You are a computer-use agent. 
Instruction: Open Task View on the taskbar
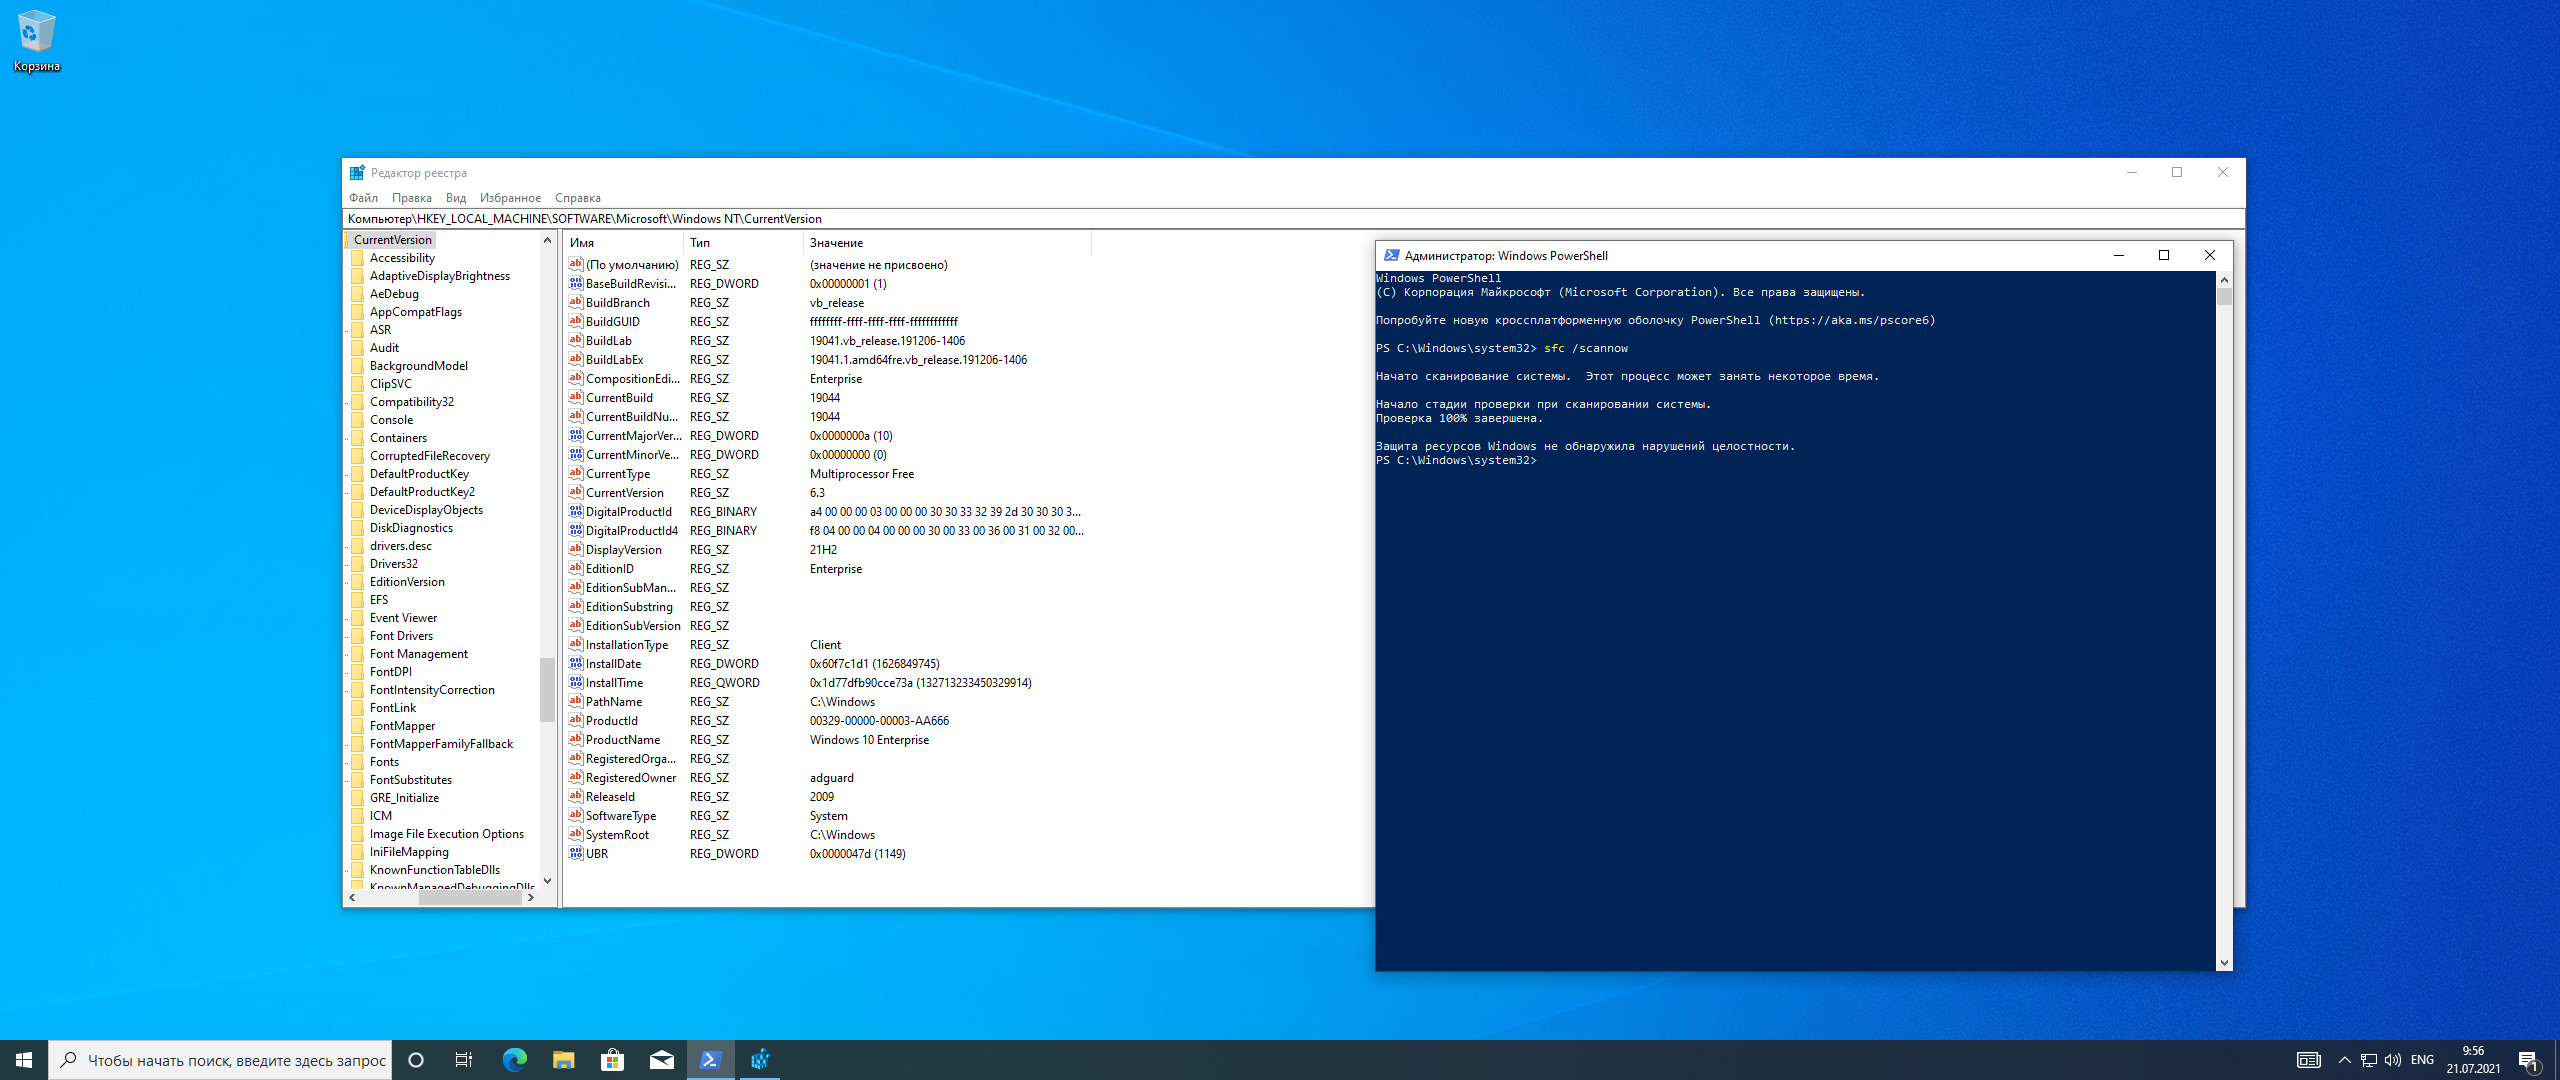(464, 1060)
